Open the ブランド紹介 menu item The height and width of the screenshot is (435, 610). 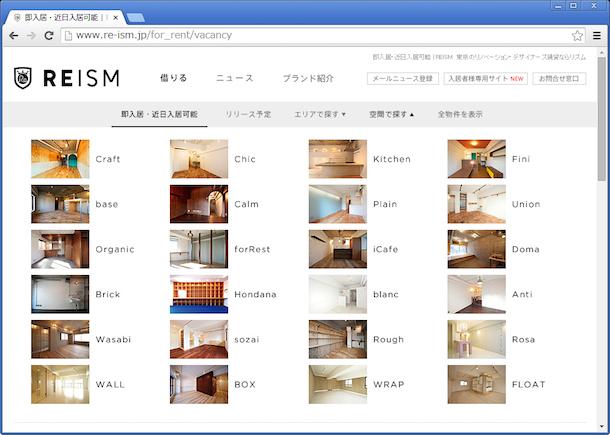(x=308, y=78)
